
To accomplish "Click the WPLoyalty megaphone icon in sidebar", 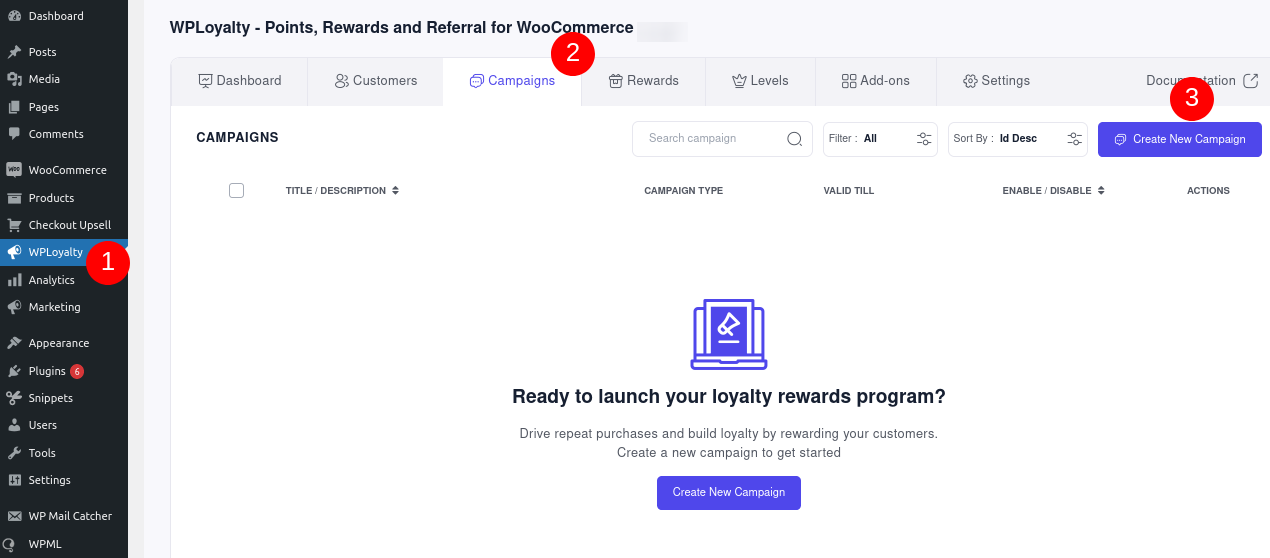I will pyautogui.click(x=14, y=252).
